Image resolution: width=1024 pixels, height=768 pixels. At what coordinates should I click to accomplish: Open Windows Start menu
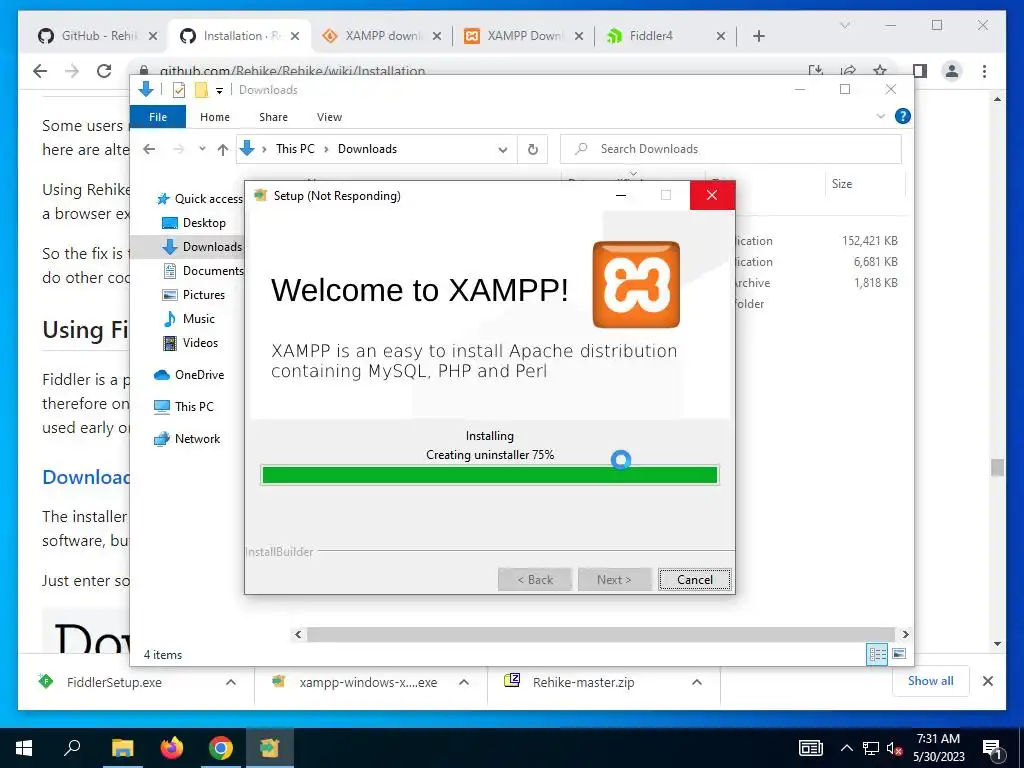pos(24,748)
